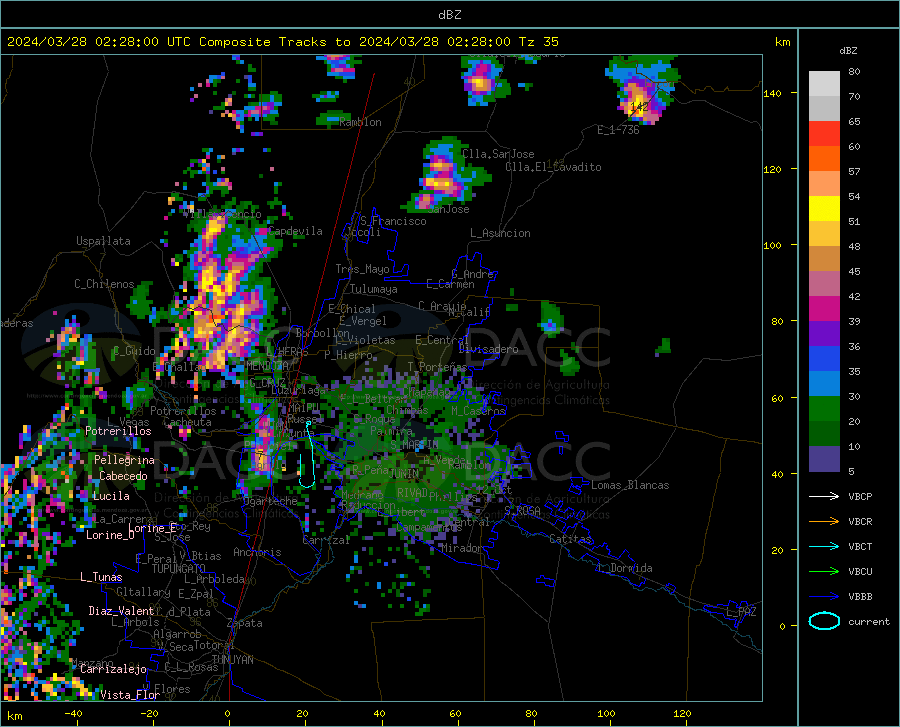The width and height of the screenshot is (900, 727).
Task: Click the L_PAZ label near right edge
Action: click(741, 612)
